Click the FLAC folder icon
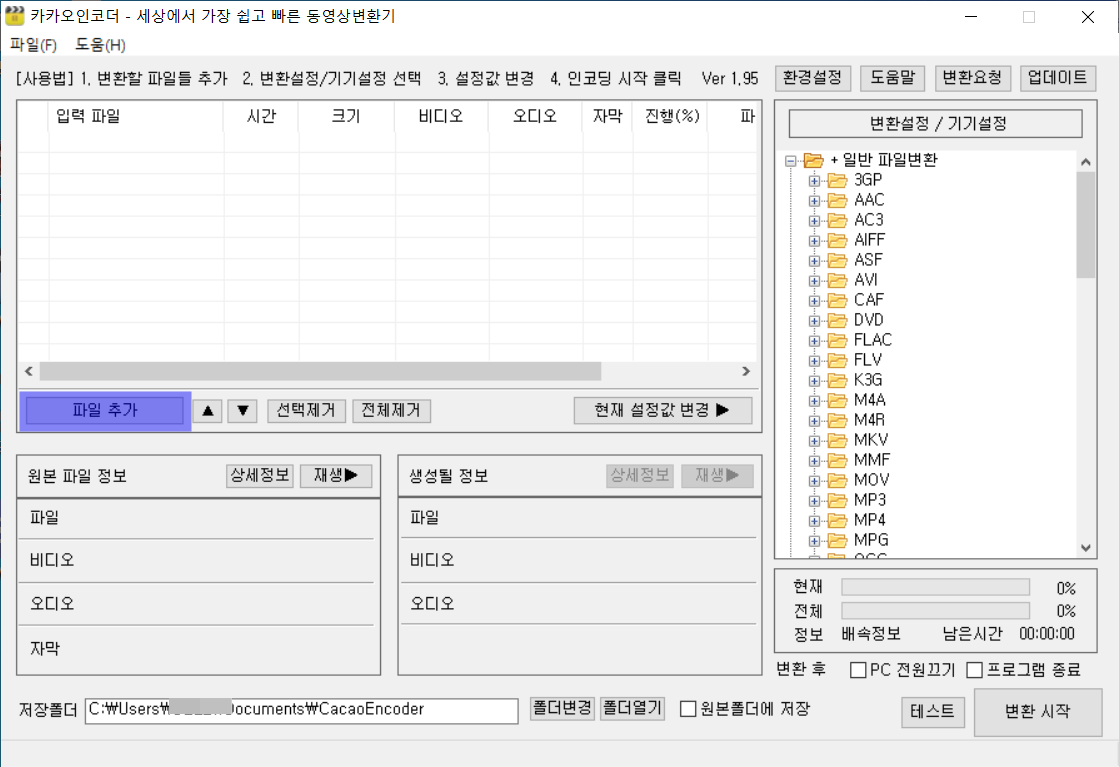 pyautogui.click(x=837, y=340)
